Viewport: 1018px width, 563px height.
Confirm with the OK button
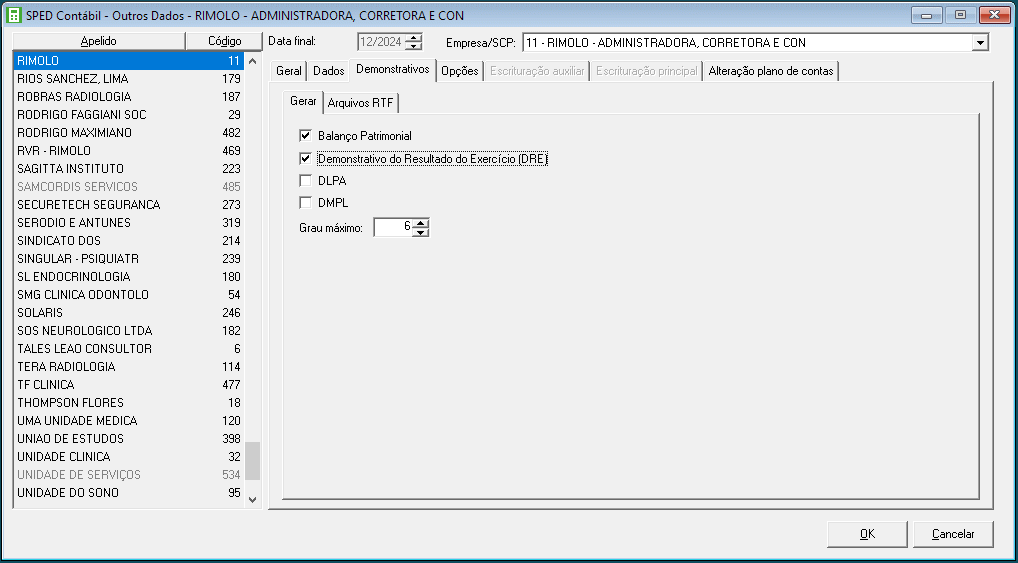(x=867, y=534)
